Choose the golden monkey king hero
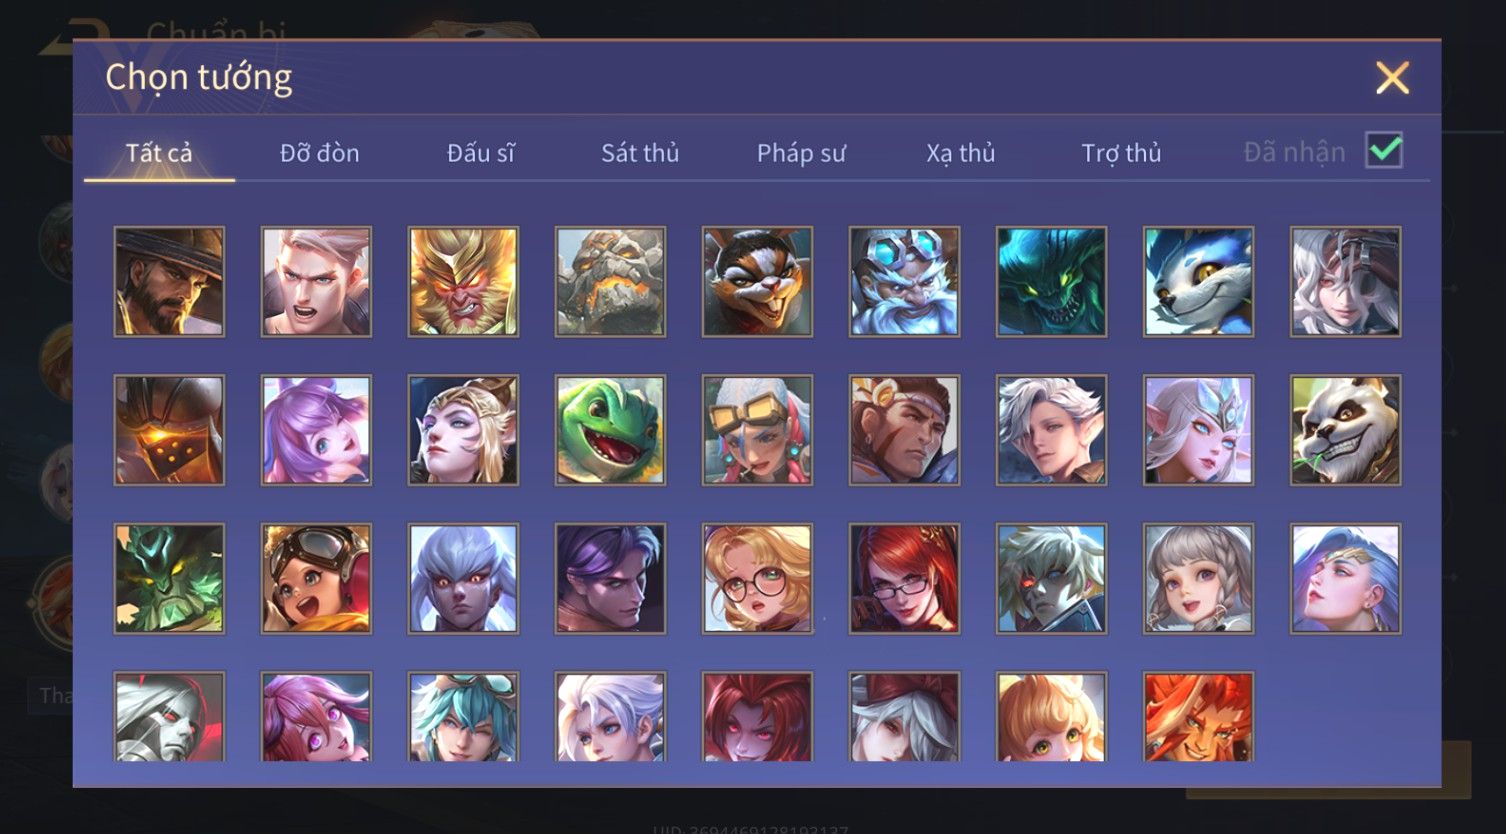Screen dimensions: 1506x834 pos(463,281)
